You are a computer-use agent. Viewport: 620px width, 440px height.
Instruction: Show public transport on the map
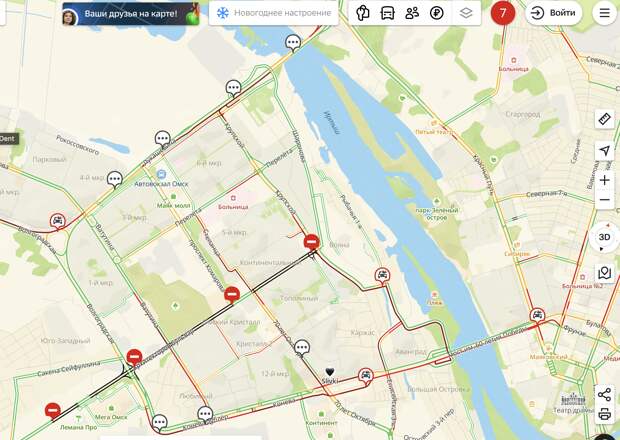tap(387, 13)
